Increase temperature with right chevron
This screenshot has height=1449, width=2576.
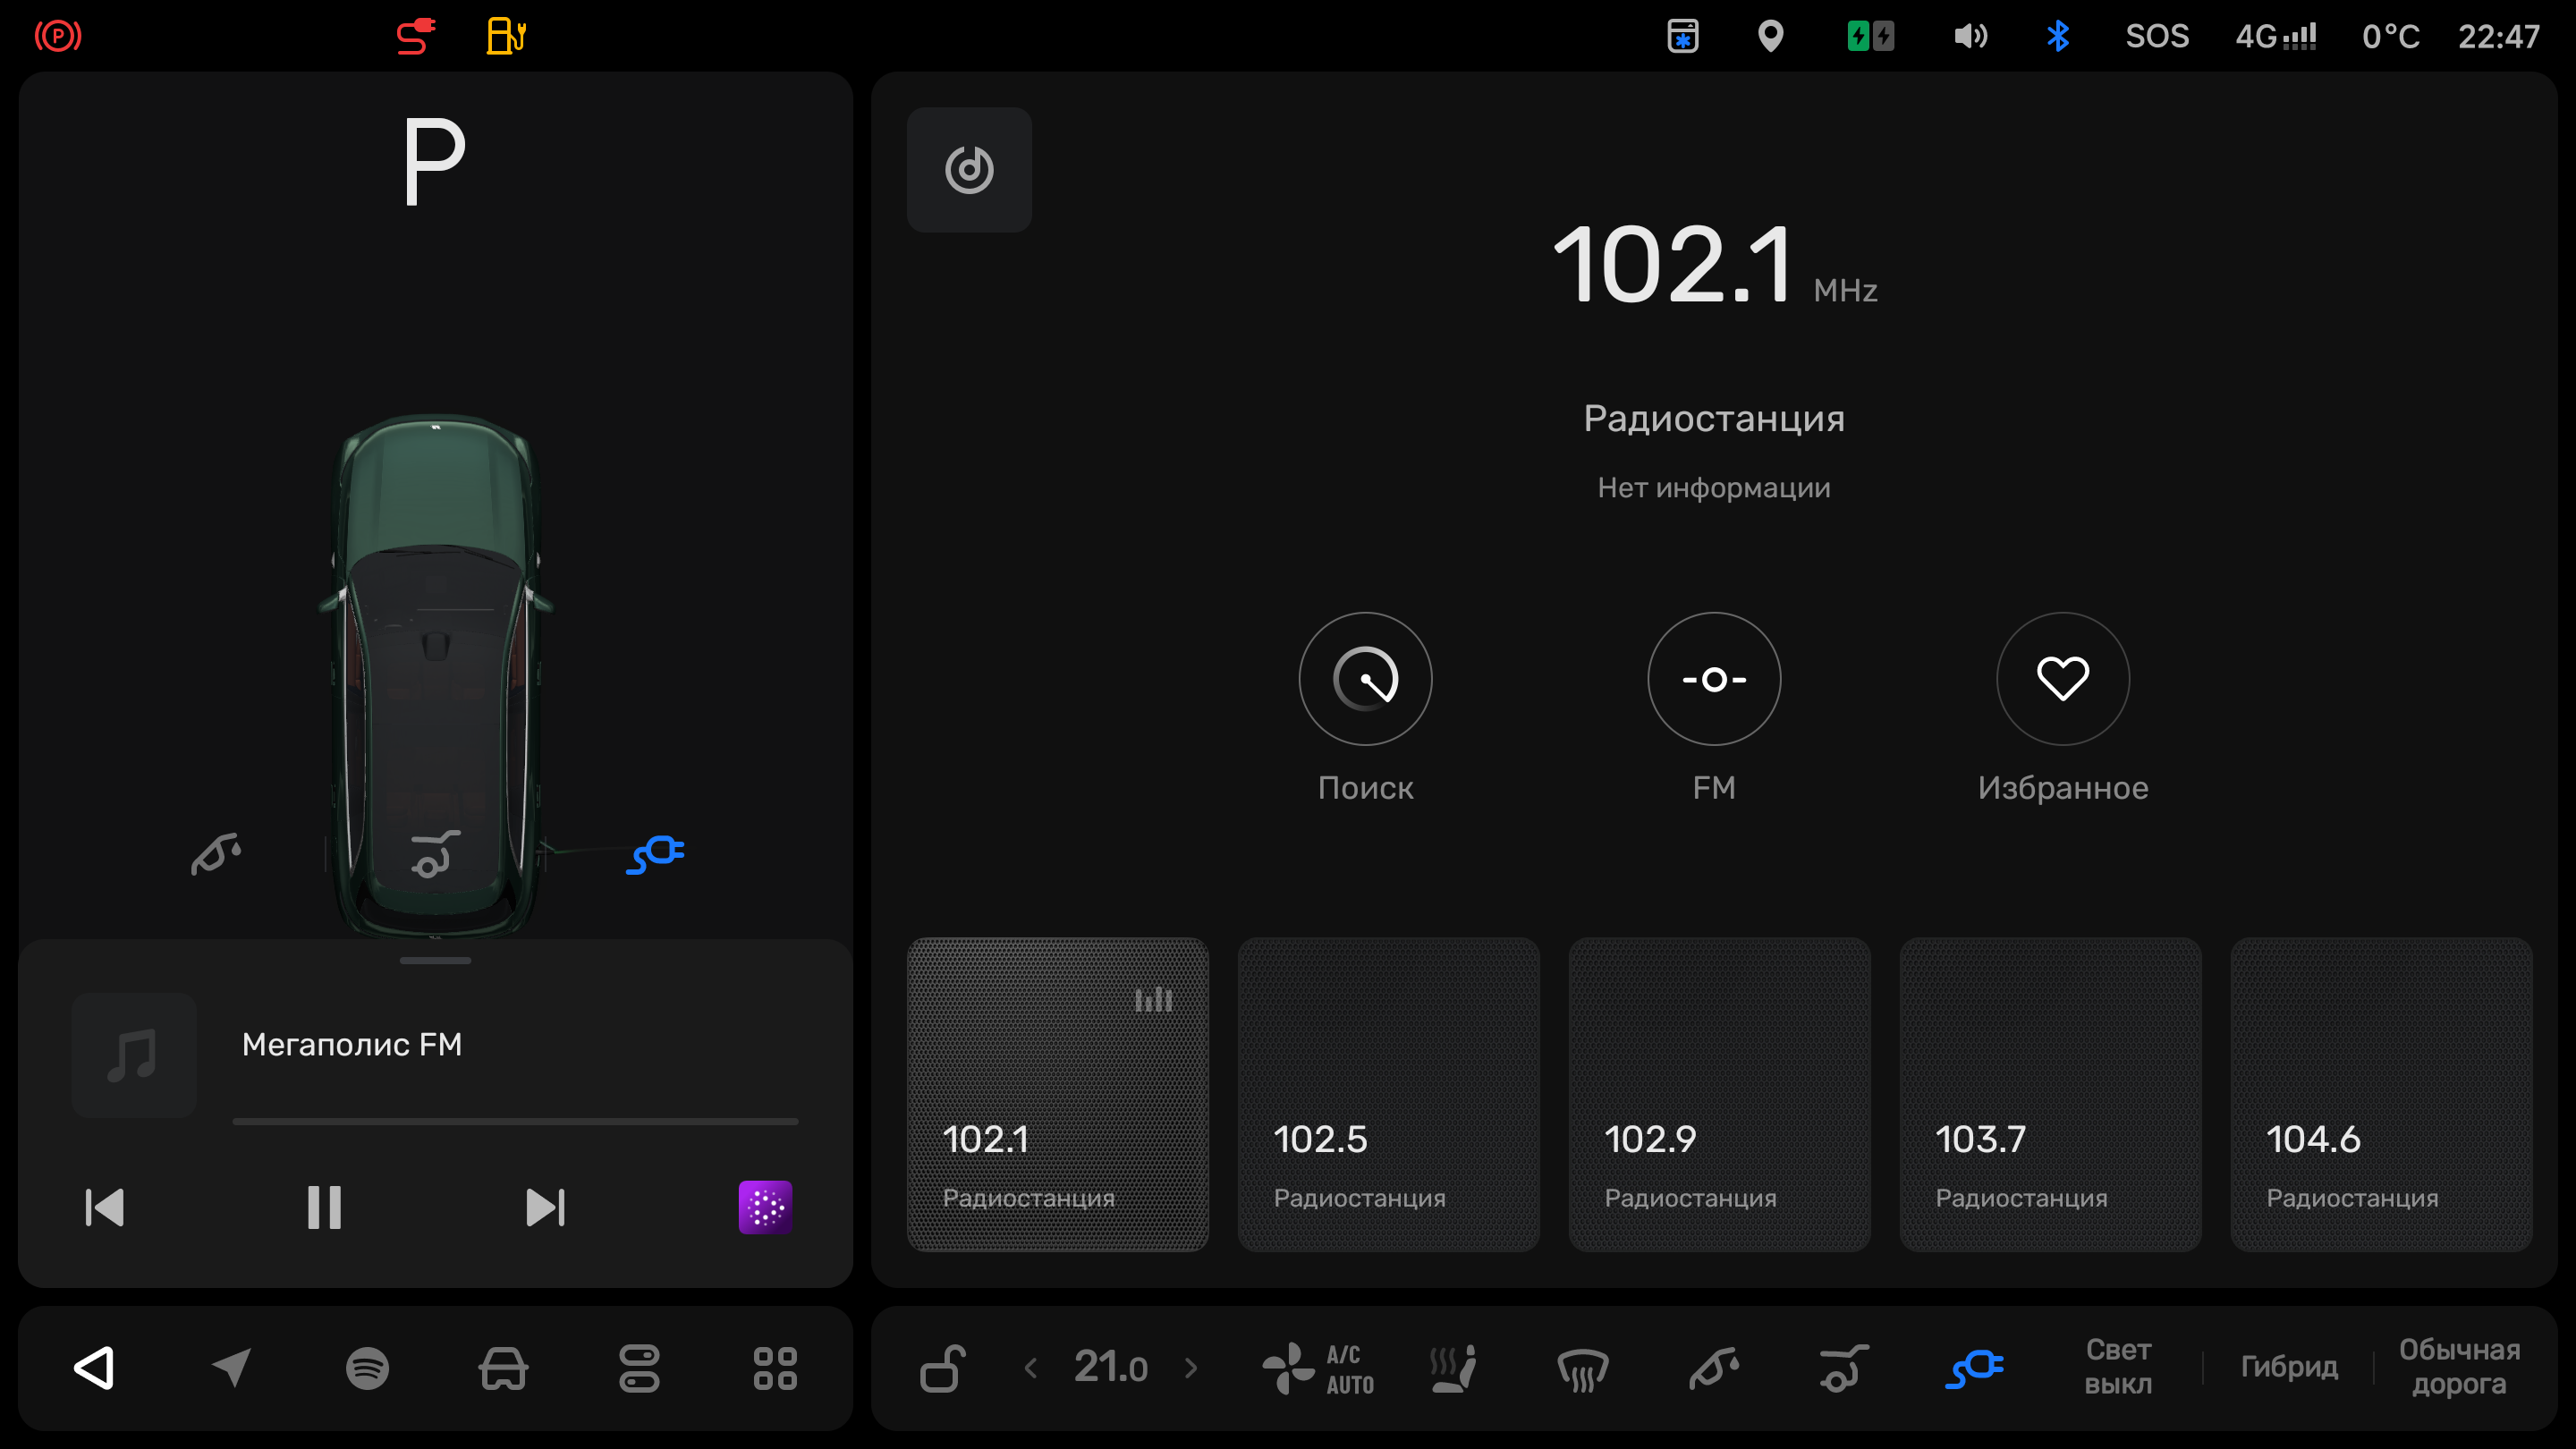(1190, 1368)
